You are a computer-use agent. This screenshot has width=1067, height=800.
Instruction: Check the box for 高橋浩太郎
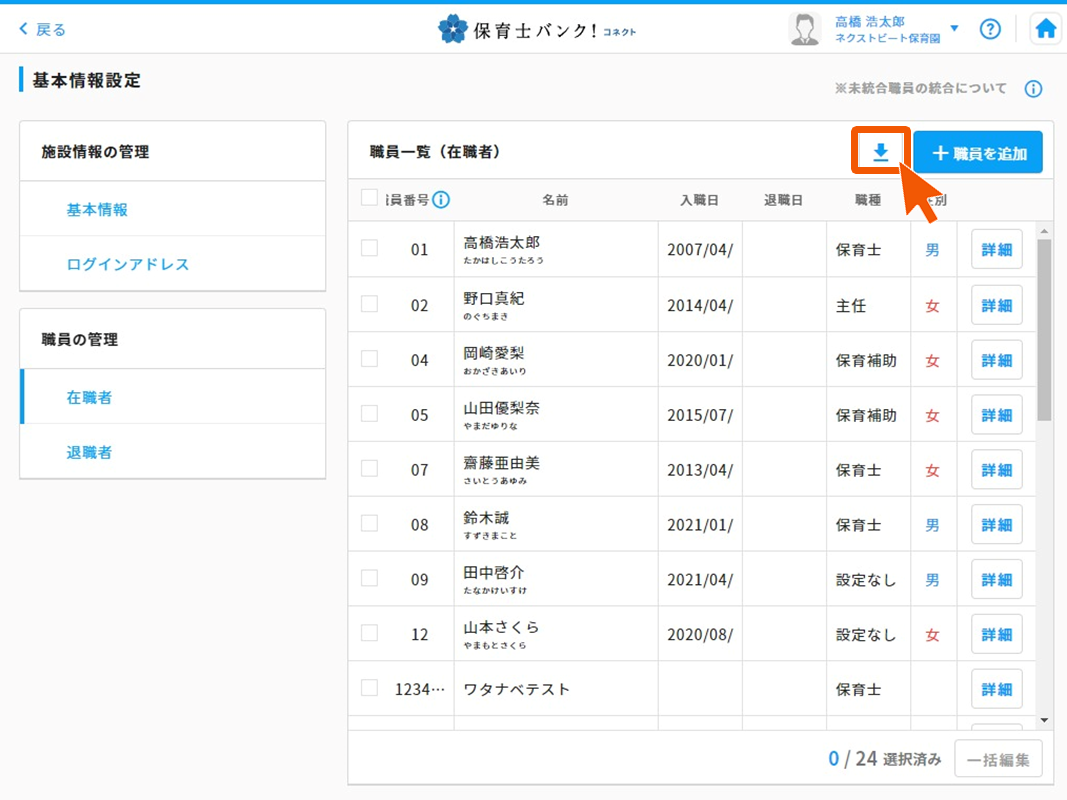[x=369, y=248]
